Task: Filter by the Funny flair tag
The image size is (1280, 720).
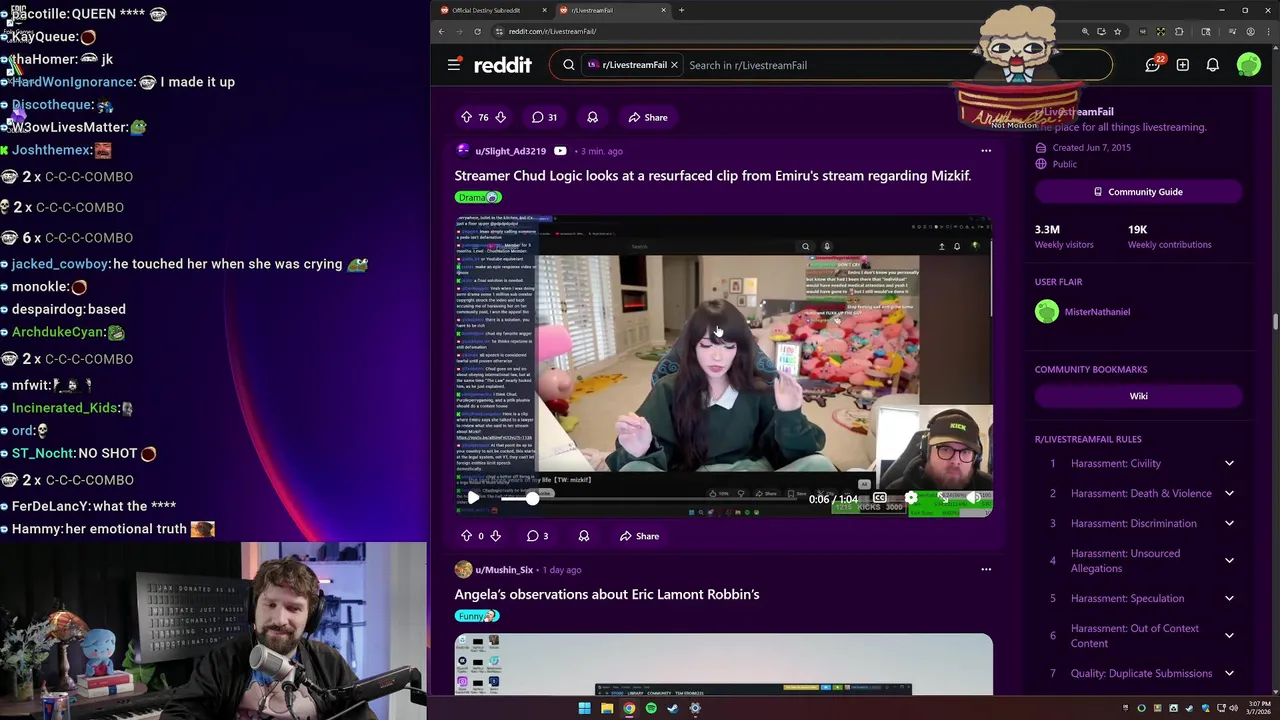Action: click(477, 616)
